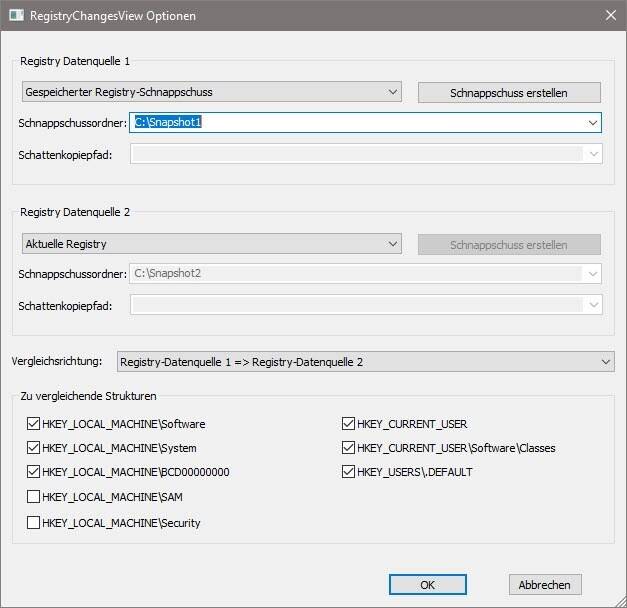Toggle HKEY_LOCAL_MACHINE\System checkbox
The height and width of the screenshot is (608, 627).
(34, 448)
